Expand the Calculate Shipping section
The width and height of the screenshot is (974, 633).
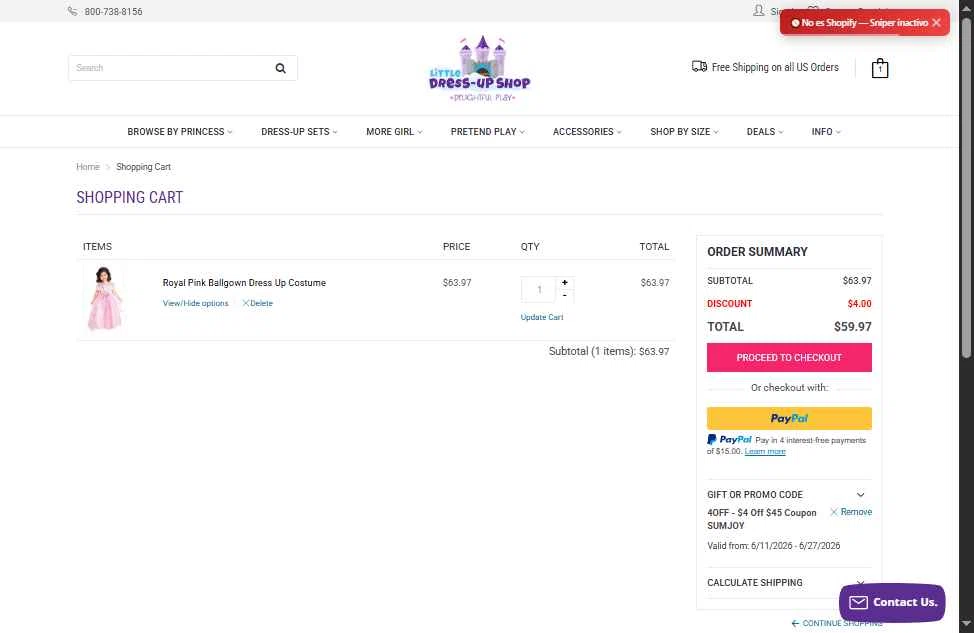(x=789, y=583)
